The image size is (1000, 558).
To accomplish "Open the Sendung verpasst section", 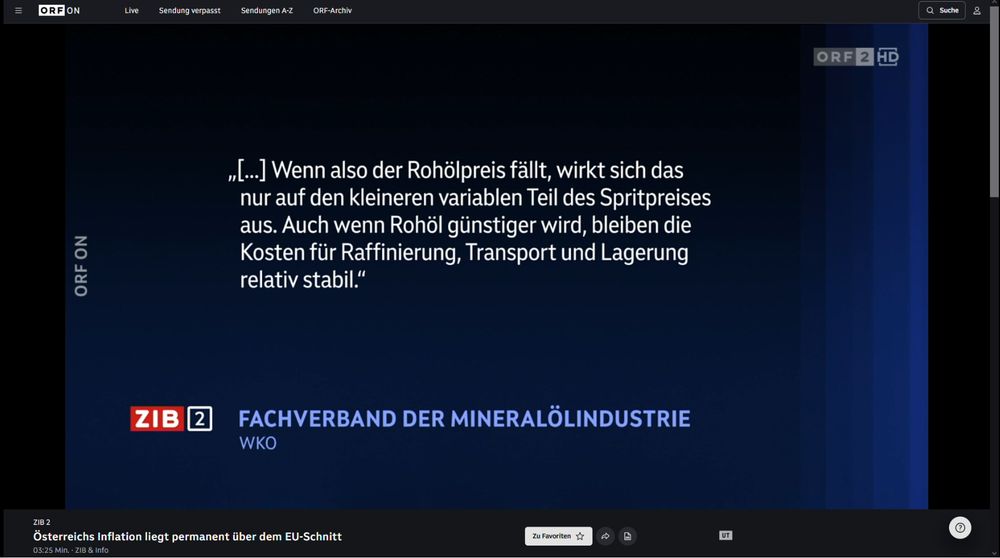I will click(189, 10).
